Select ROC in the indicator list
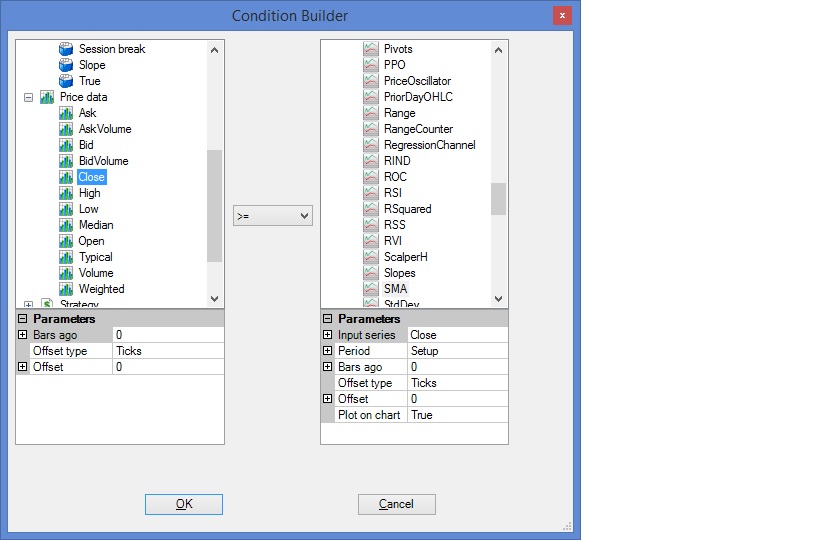The height and width of the screenshot is (540, 819). click(395, 177)
